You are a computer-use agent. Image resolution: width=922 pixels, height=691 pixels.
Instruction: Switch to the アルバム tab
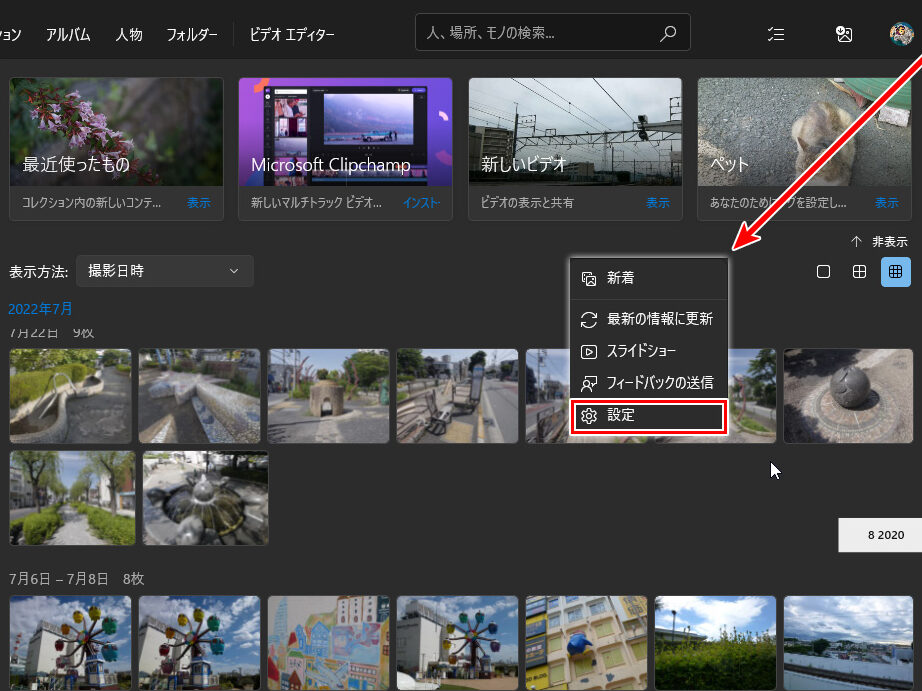click(x=68, y=35)
